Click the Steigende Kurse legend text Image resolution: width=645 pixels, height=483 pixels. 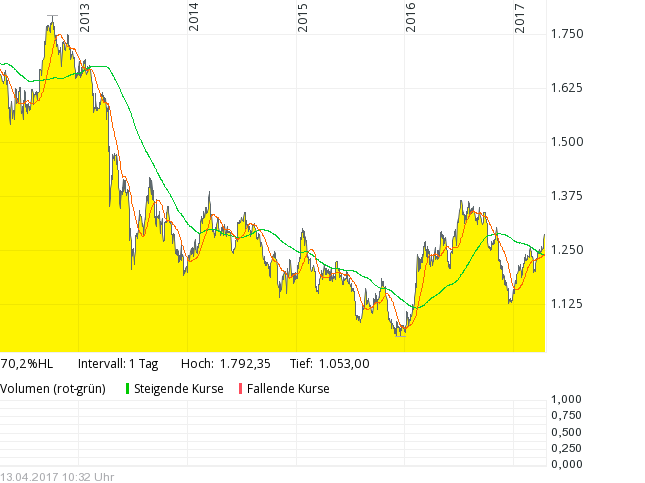(x=178, y=388)
